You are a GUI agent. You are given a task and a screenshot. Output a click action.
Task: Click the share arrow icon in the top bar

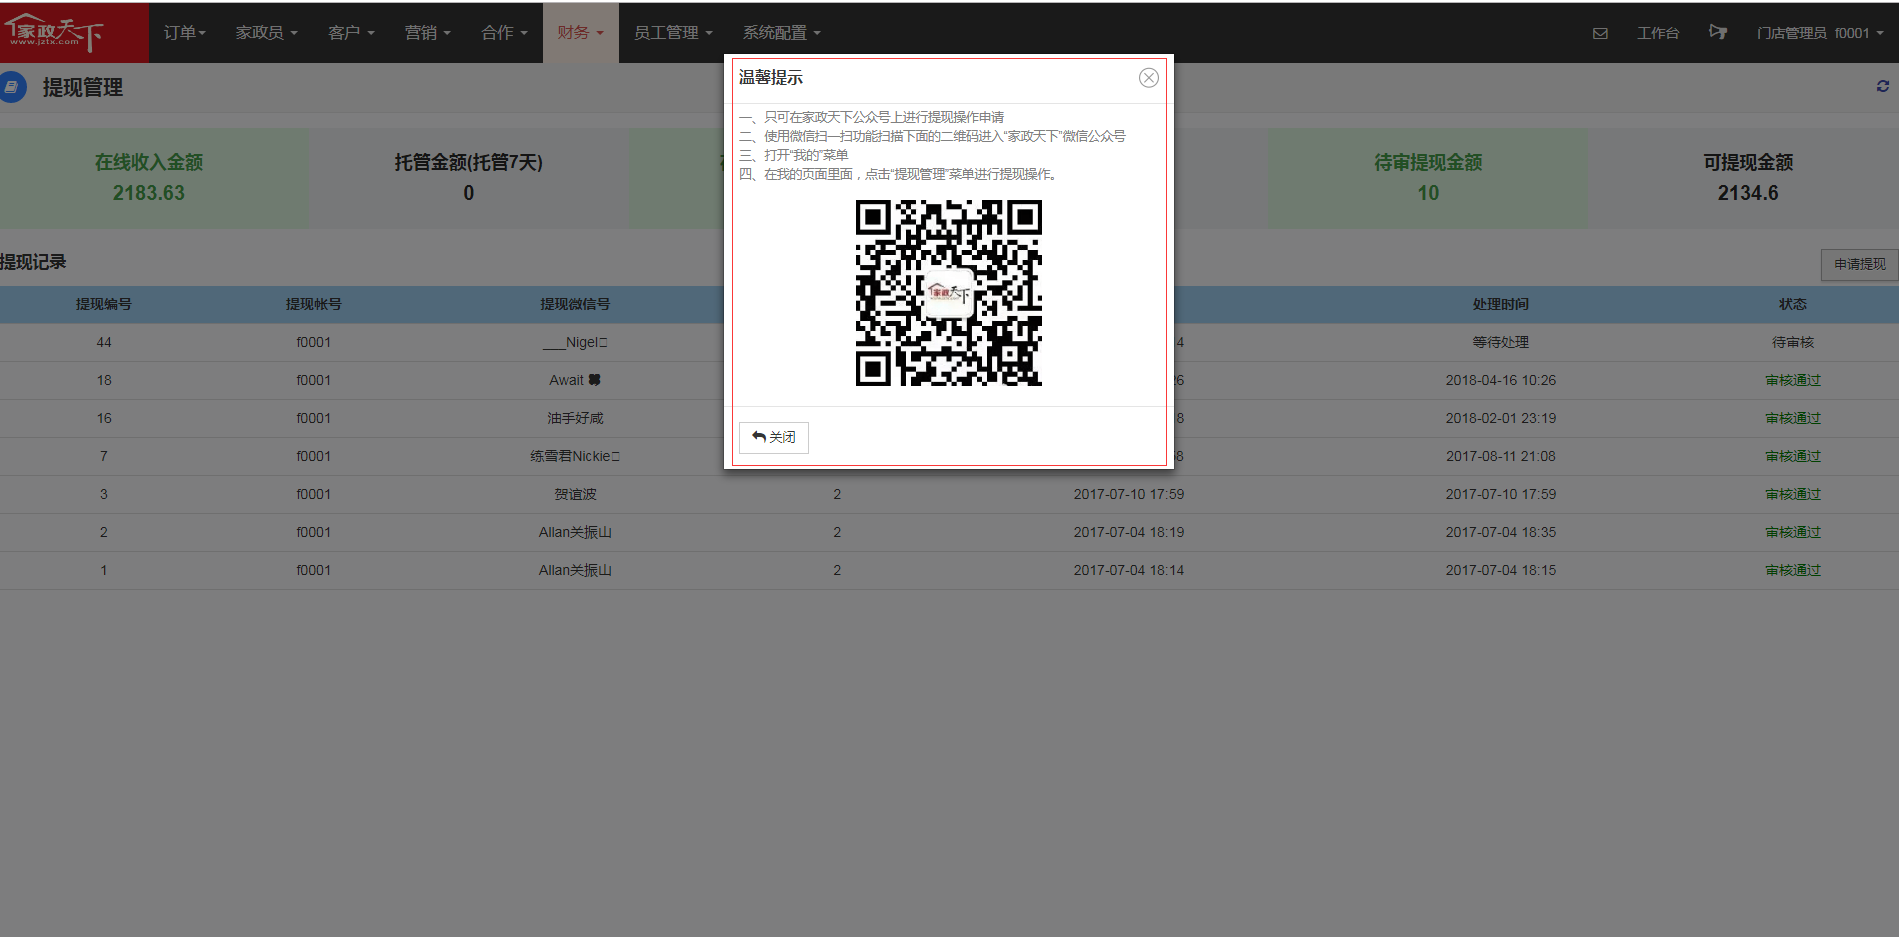click(1718, 32)
